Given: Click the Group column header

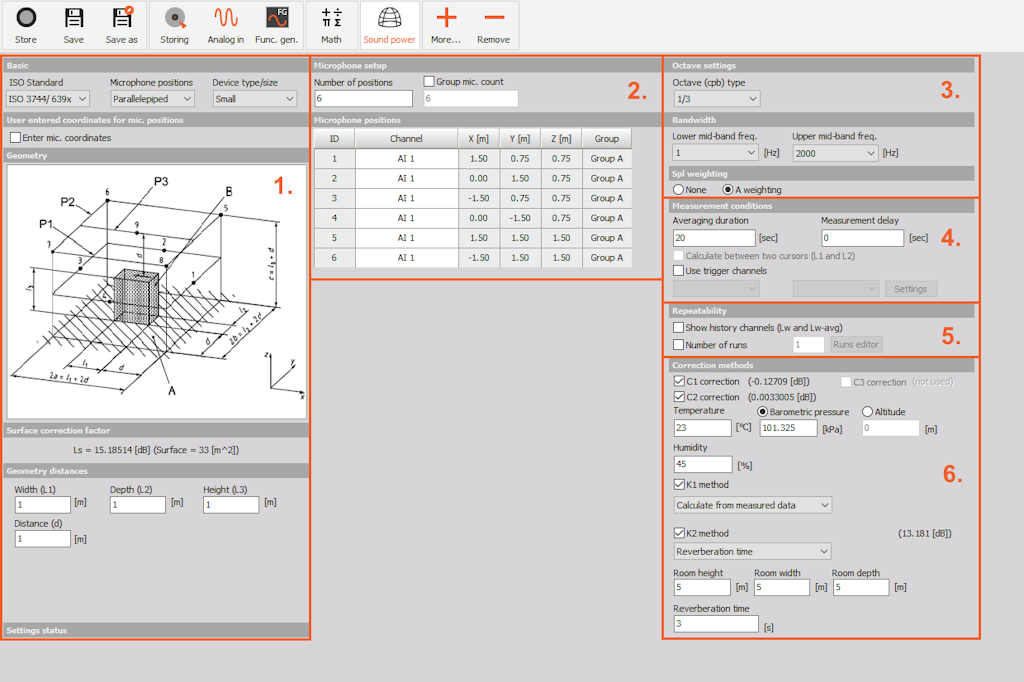Looking at the screenshot, I should click(x=607, y=138).
